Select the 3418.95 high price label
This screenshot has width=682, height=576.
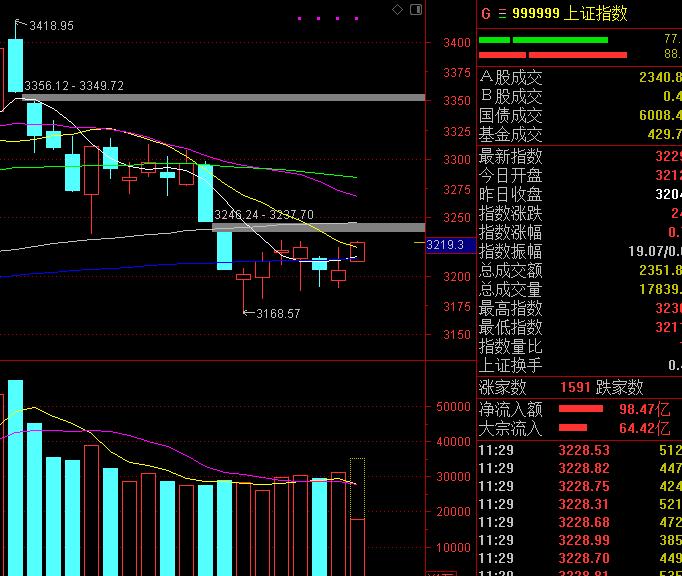pyautogui.click(x=51, y=26)
